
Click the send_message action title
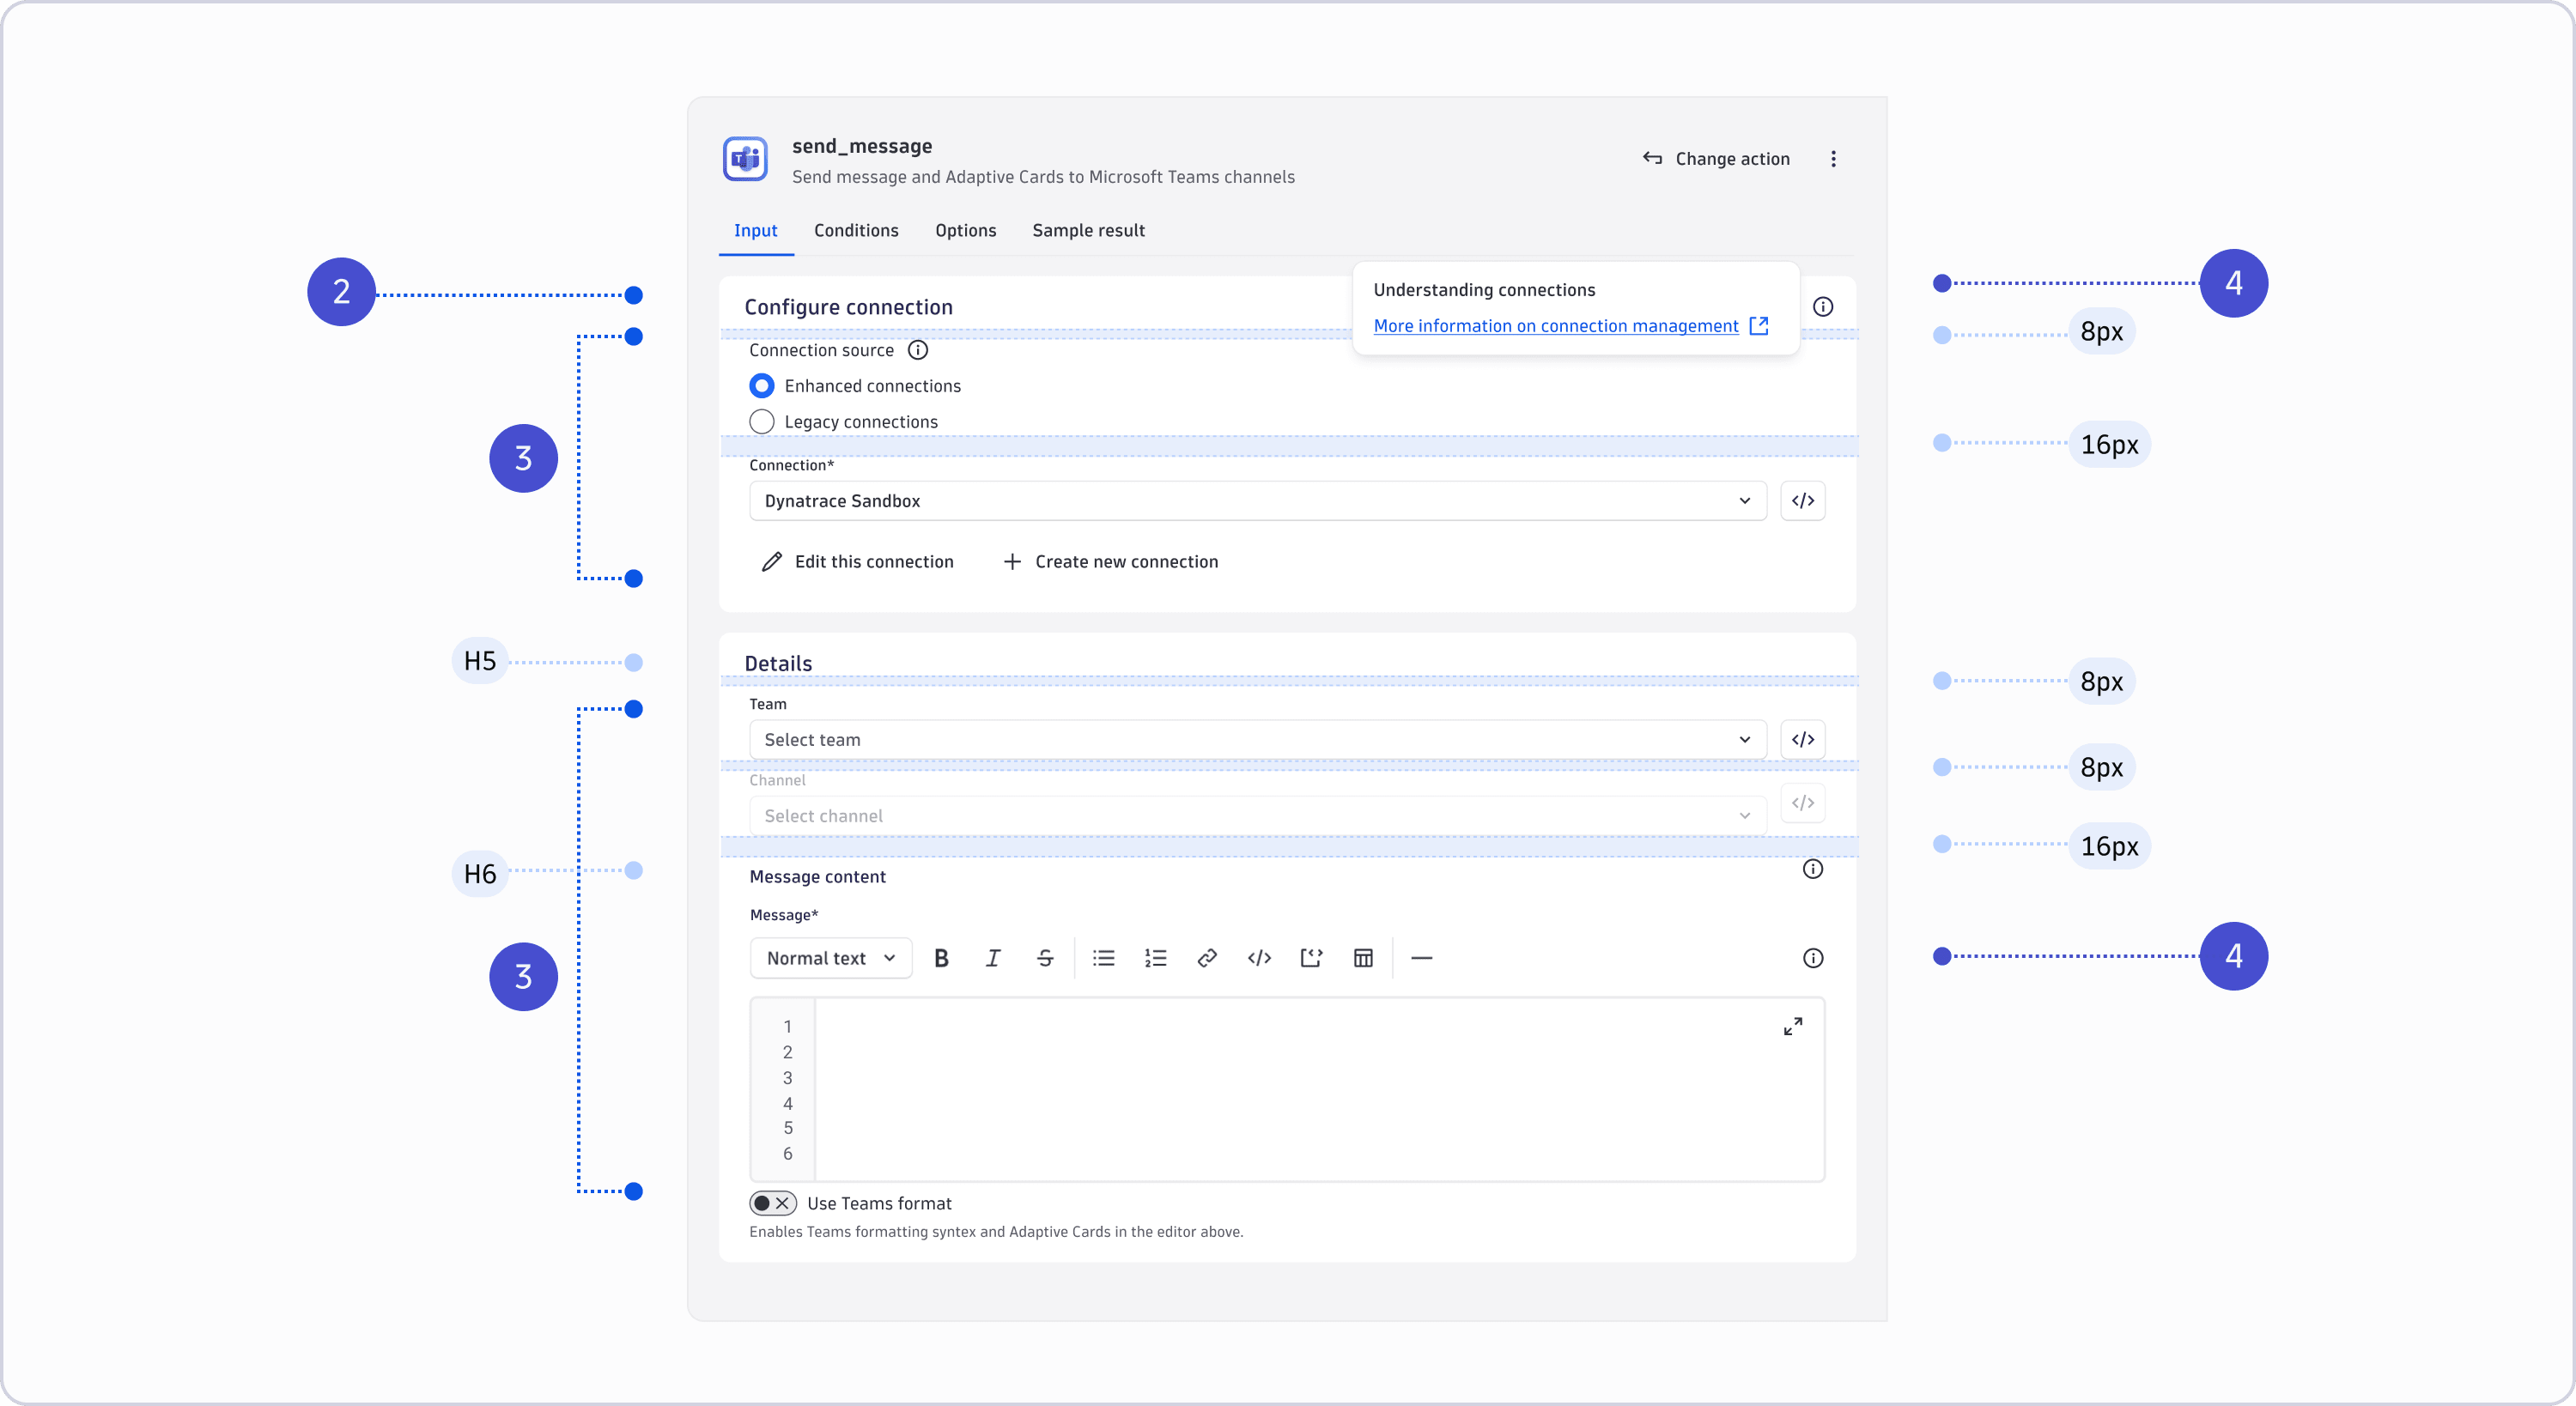(x=862, y=146)
